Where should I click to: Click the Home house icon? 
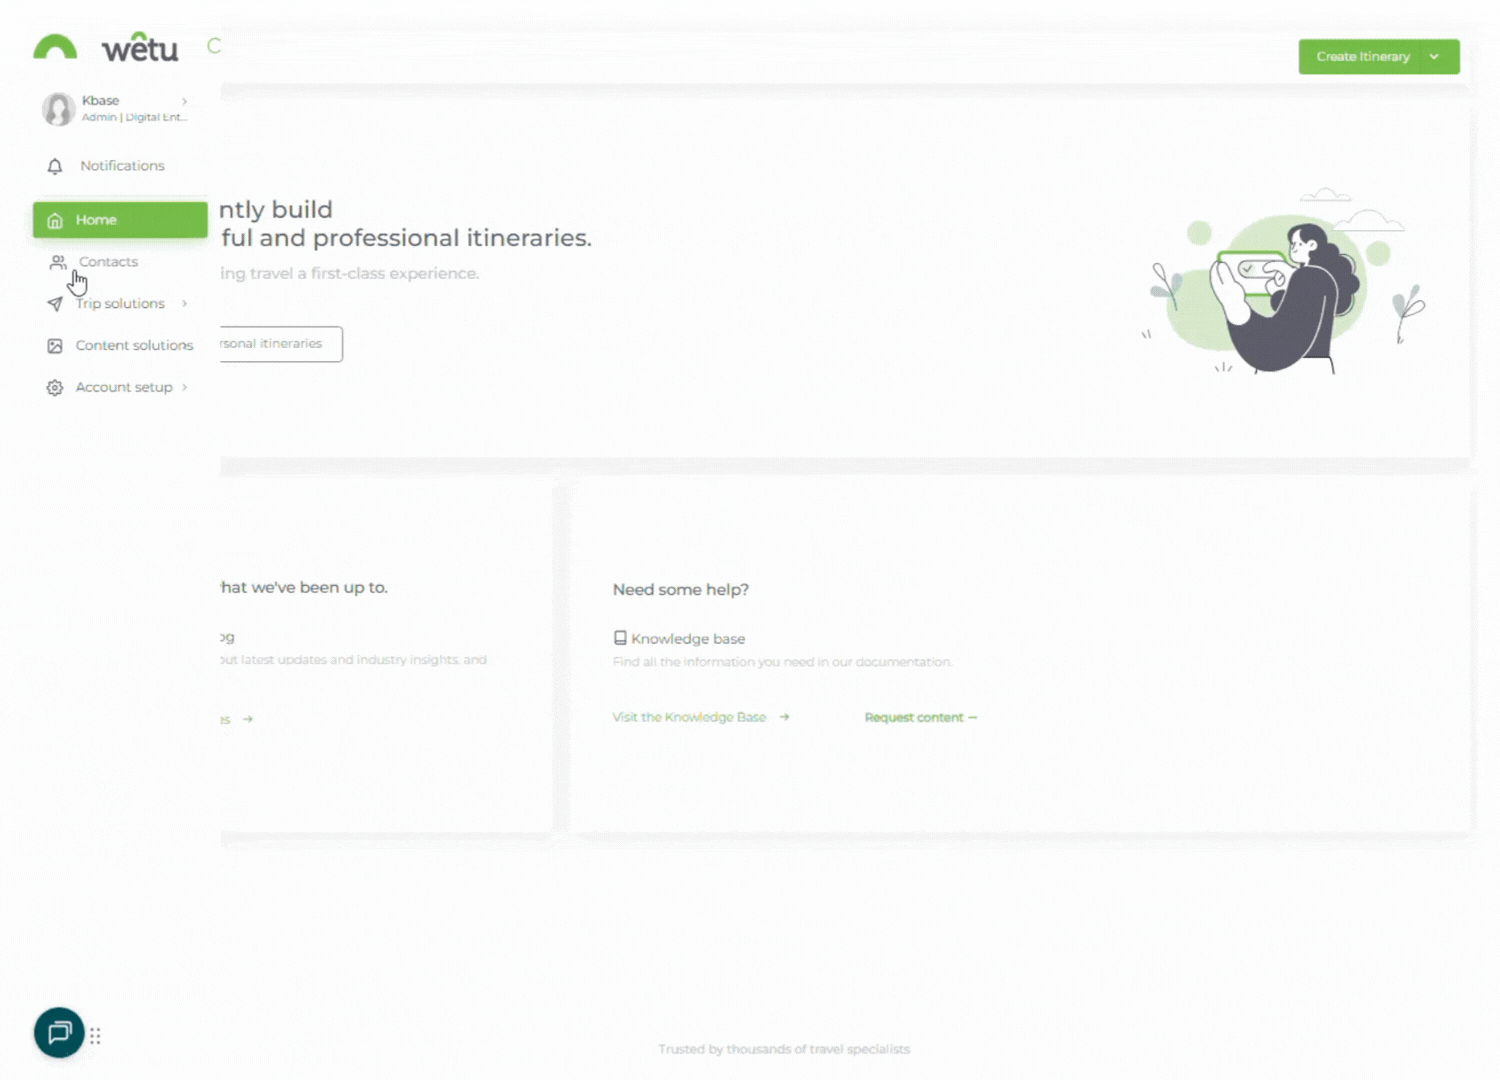(x=55, y=220)
